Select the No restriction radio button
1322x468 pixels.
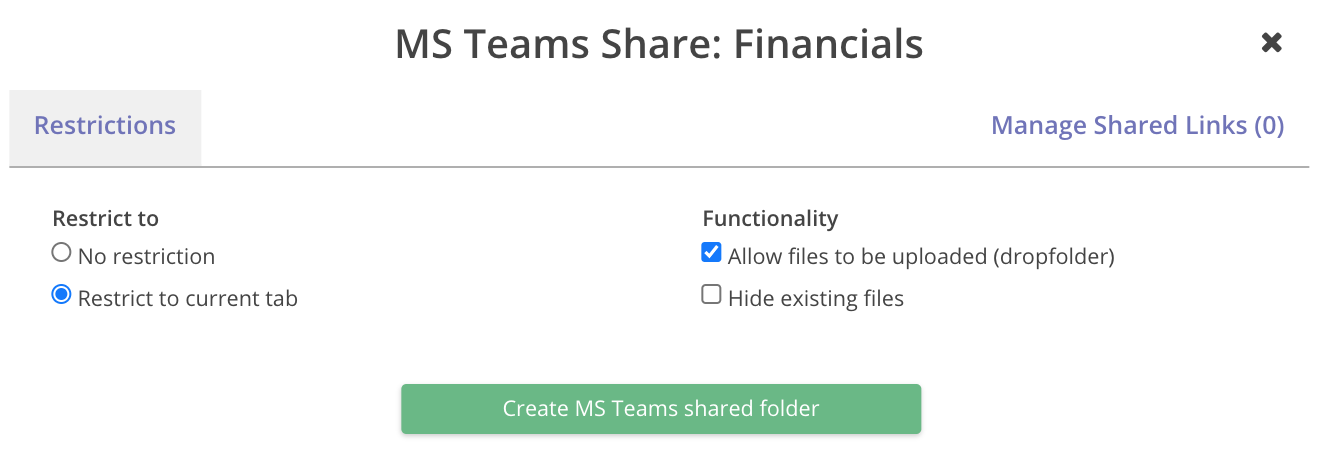coord(62,254)
